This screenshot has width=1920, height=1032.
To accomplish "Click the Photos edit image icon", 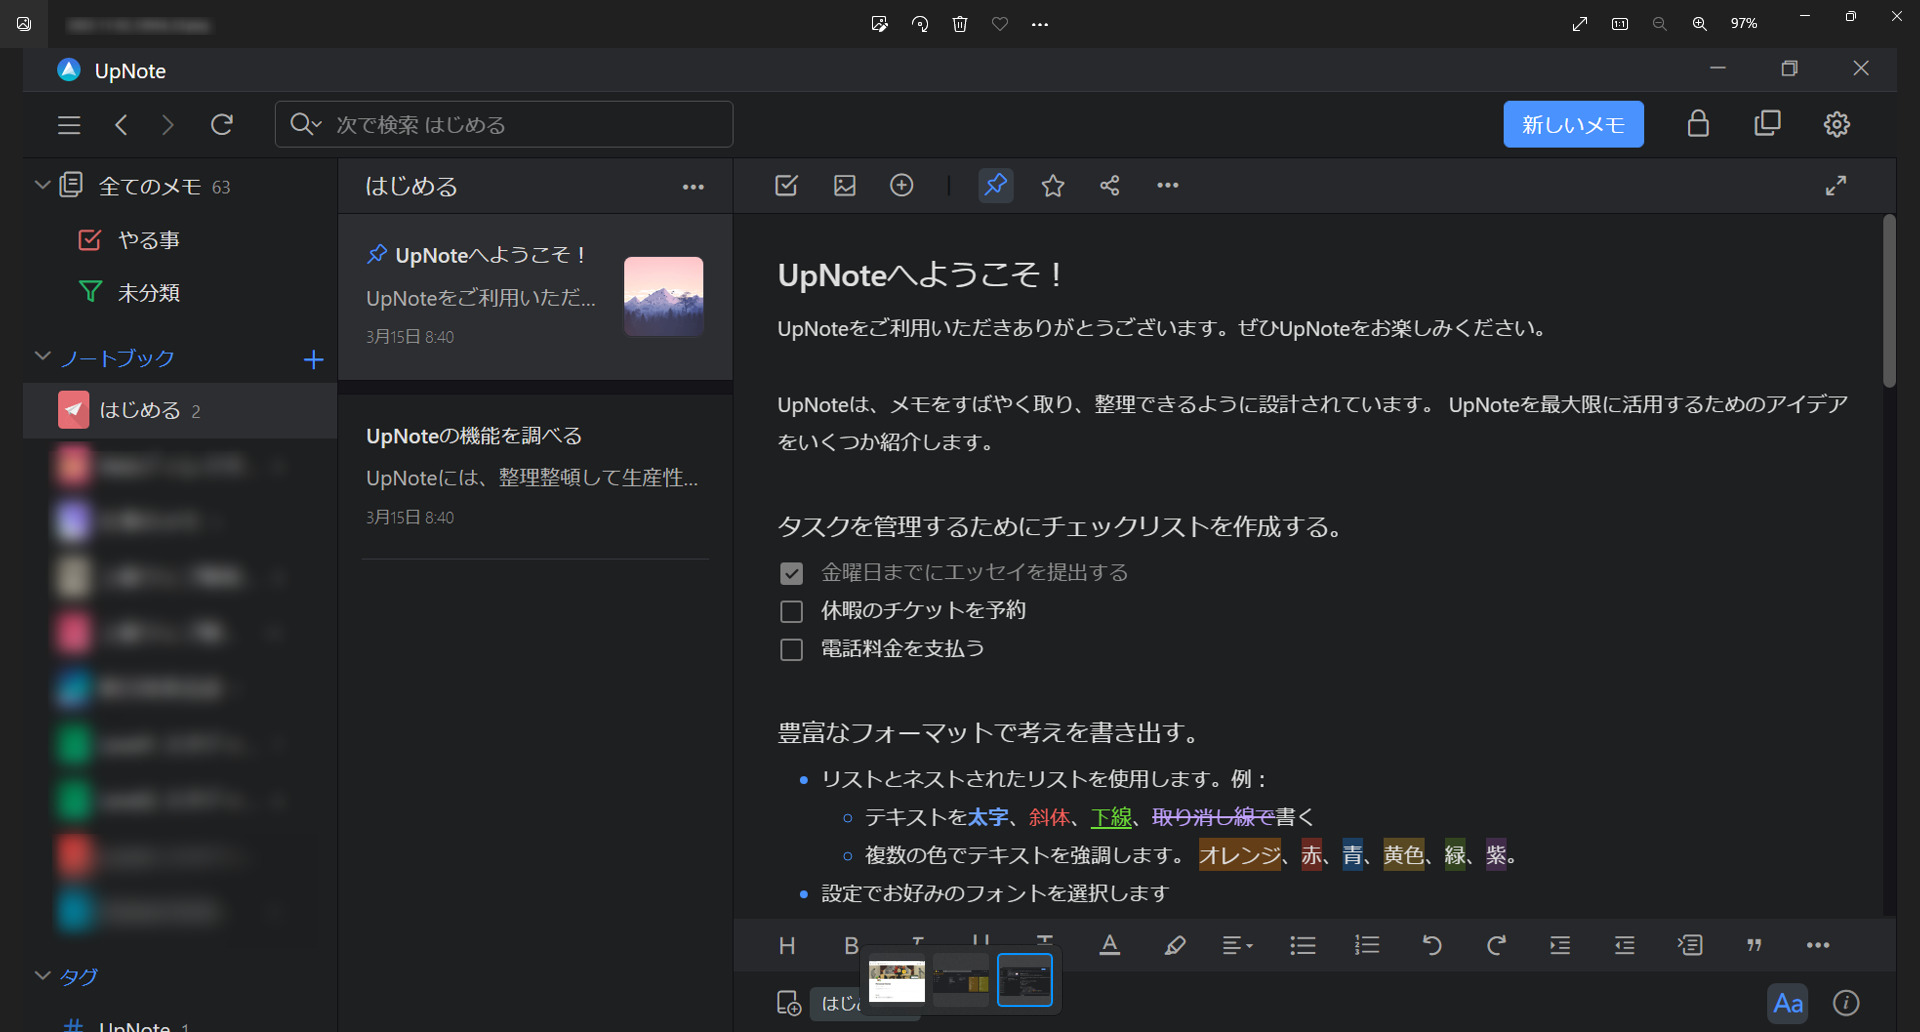I will tap(879, 24).
